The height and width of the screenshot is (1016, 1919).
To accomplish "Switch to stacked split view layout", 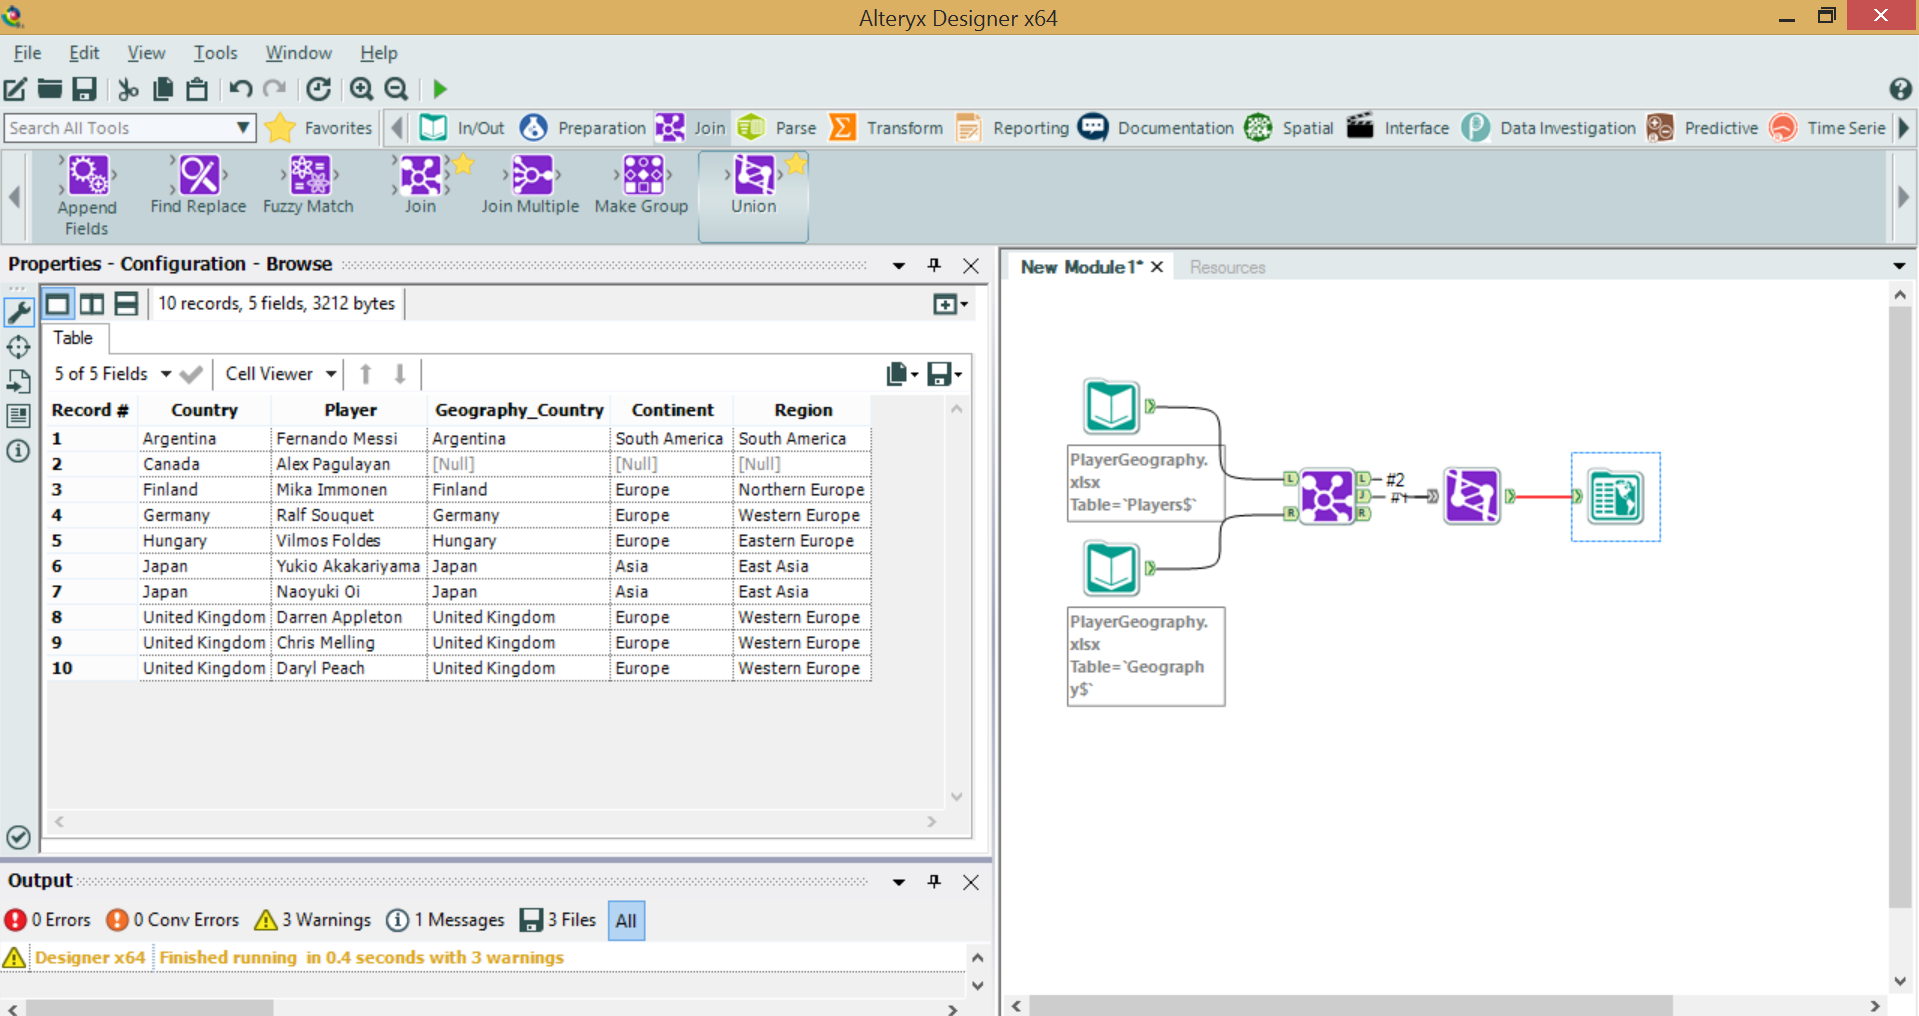I will coord(126,303).
